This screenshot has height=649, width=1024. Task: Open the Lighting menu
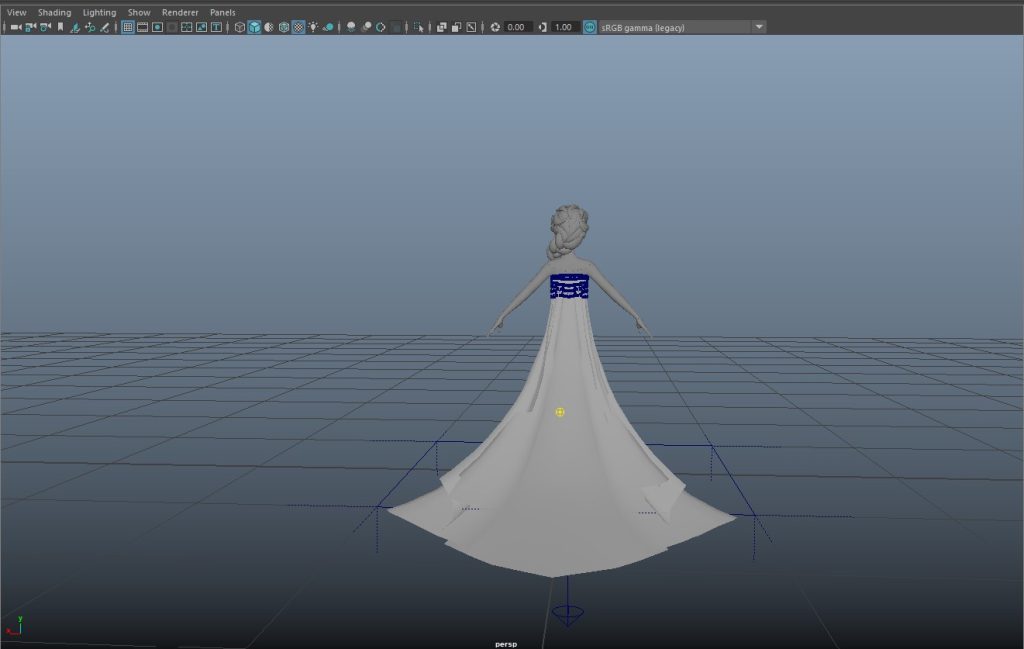coord(99,12)
